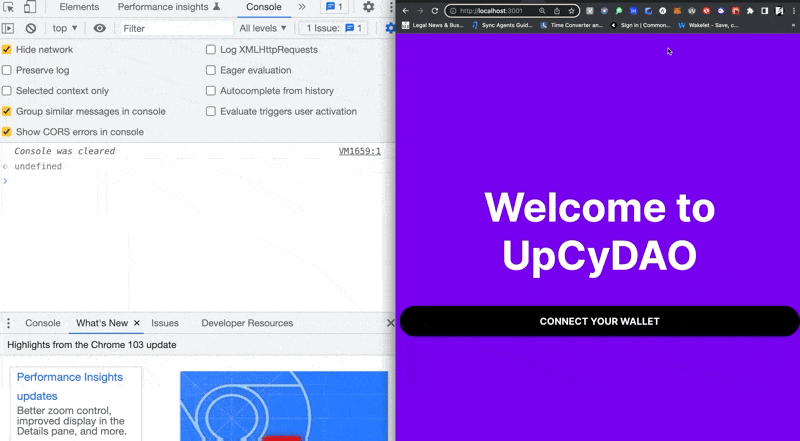Clear the console with the ban icon
The width and height of the screenshot is (800, 441).
[x=31, y=28]
